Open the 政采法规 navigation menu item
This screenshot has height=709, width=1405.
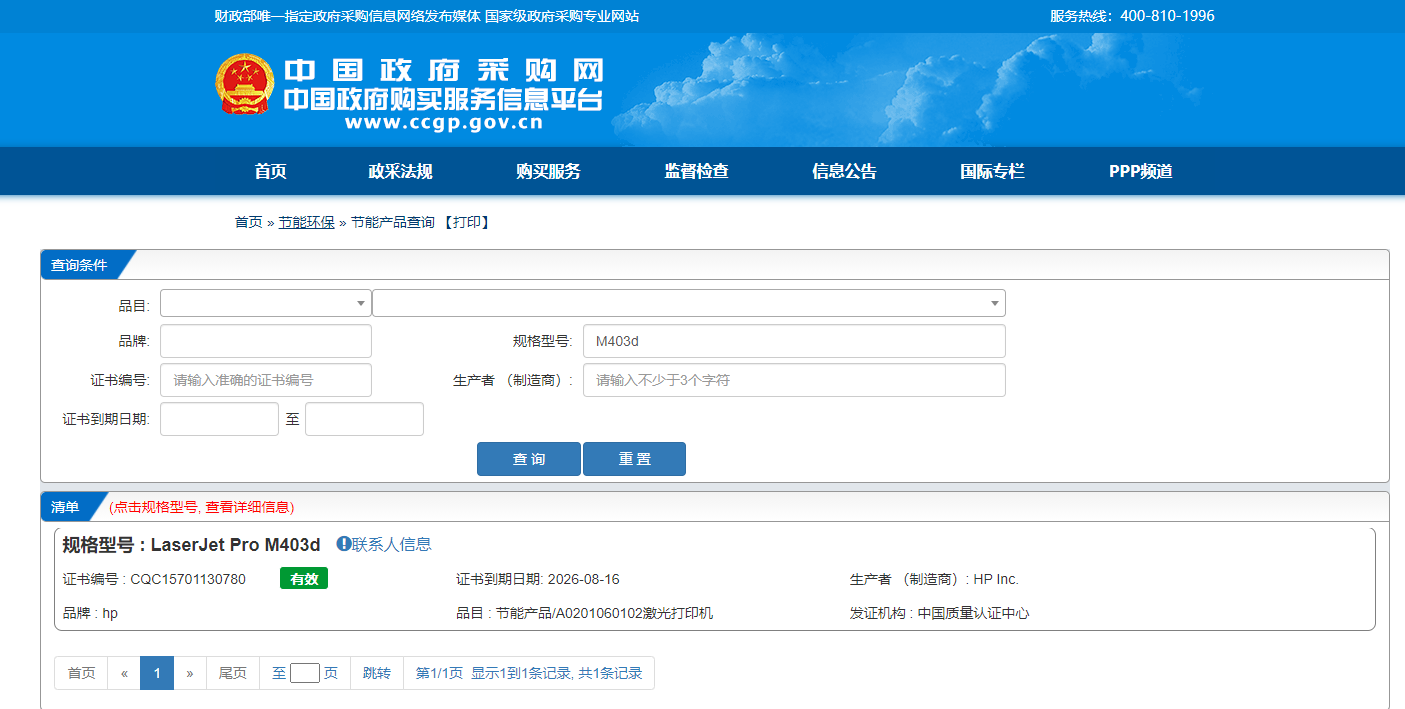(x=400, y=171)
